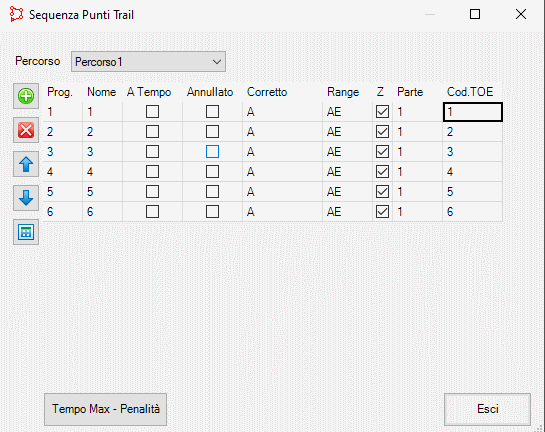Viewport: 545px width, 432px height.
Task: Select the Nome cell of row 6
Action: coord(103,212)
